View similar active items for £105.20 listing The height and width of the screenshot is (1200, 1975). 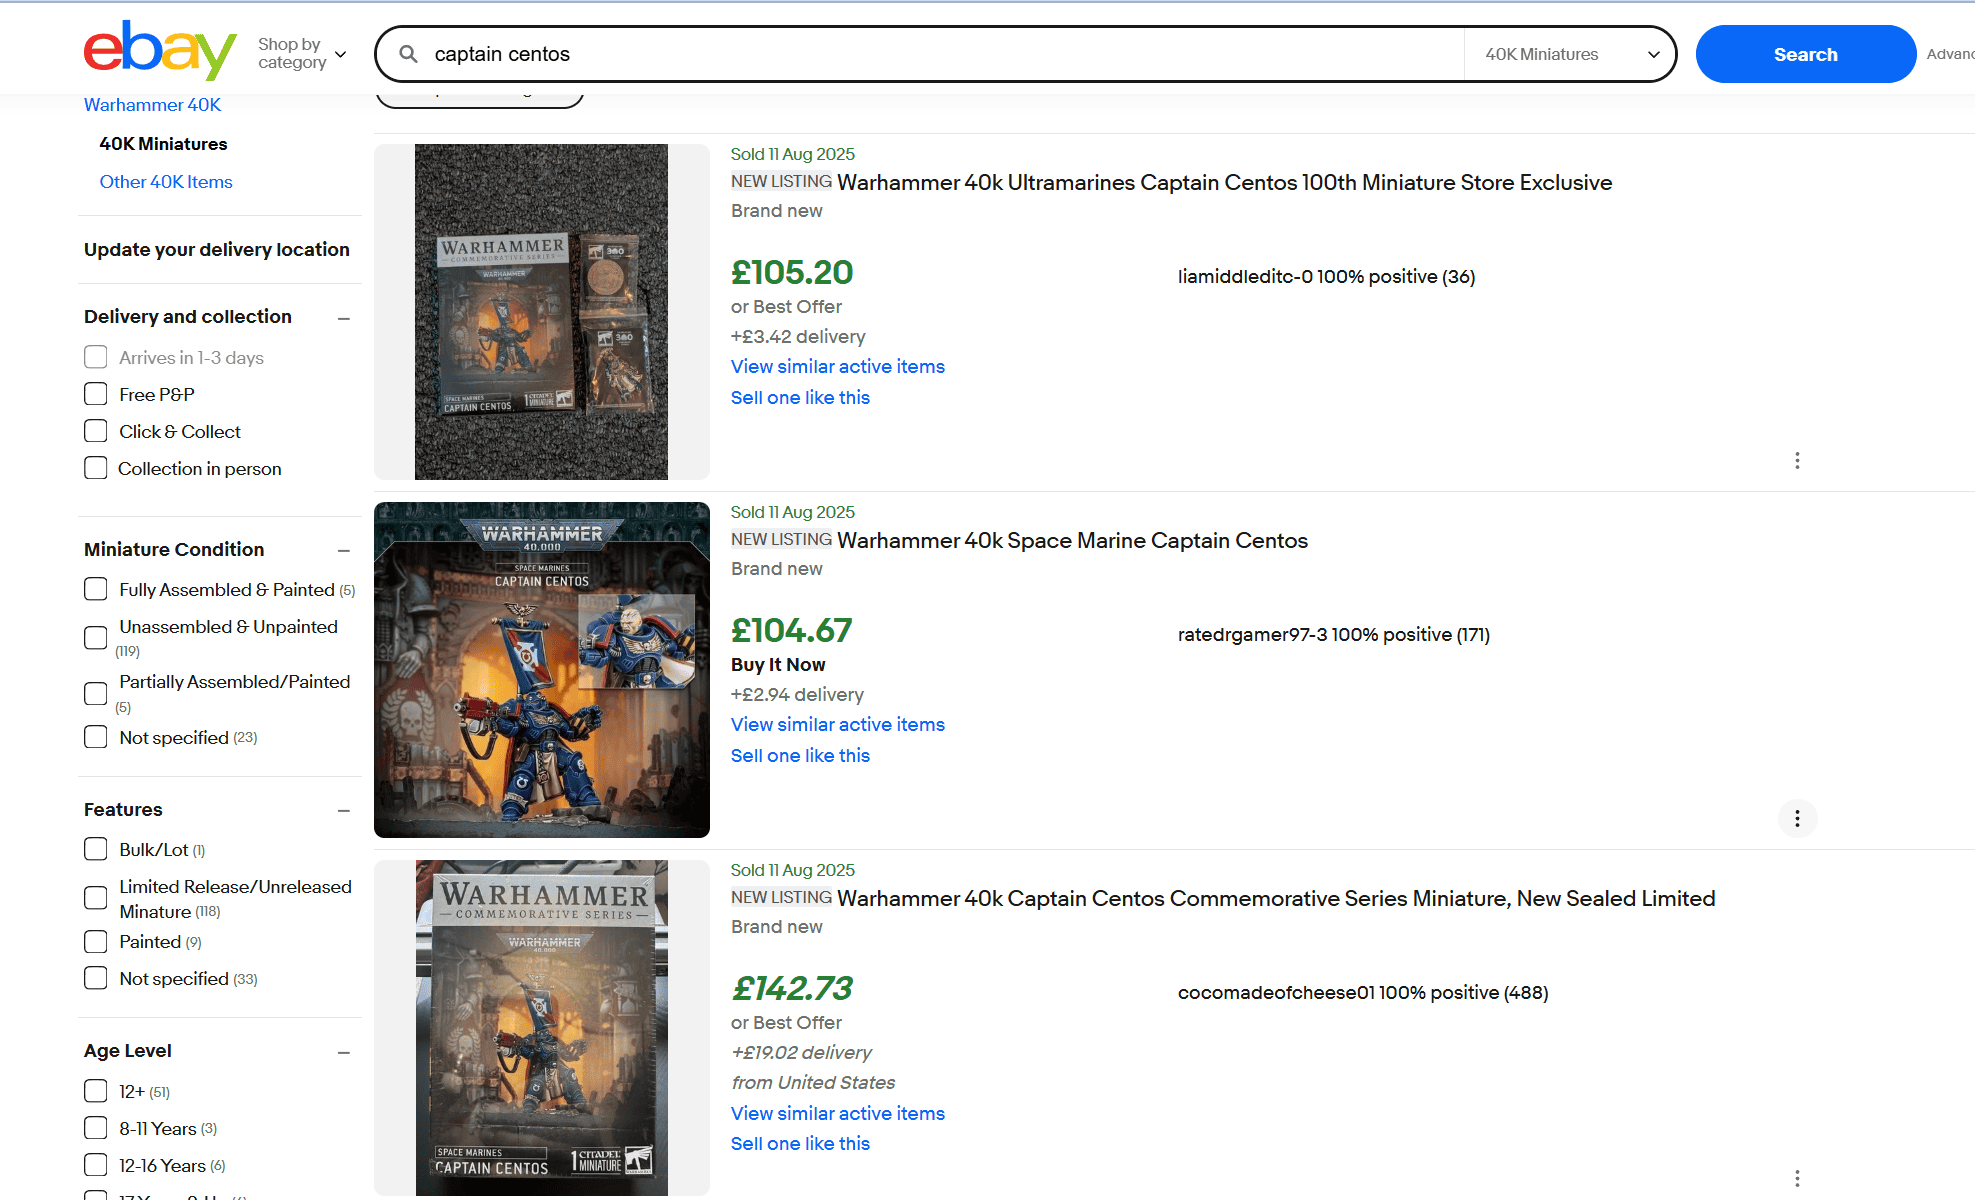pos(838,367)
